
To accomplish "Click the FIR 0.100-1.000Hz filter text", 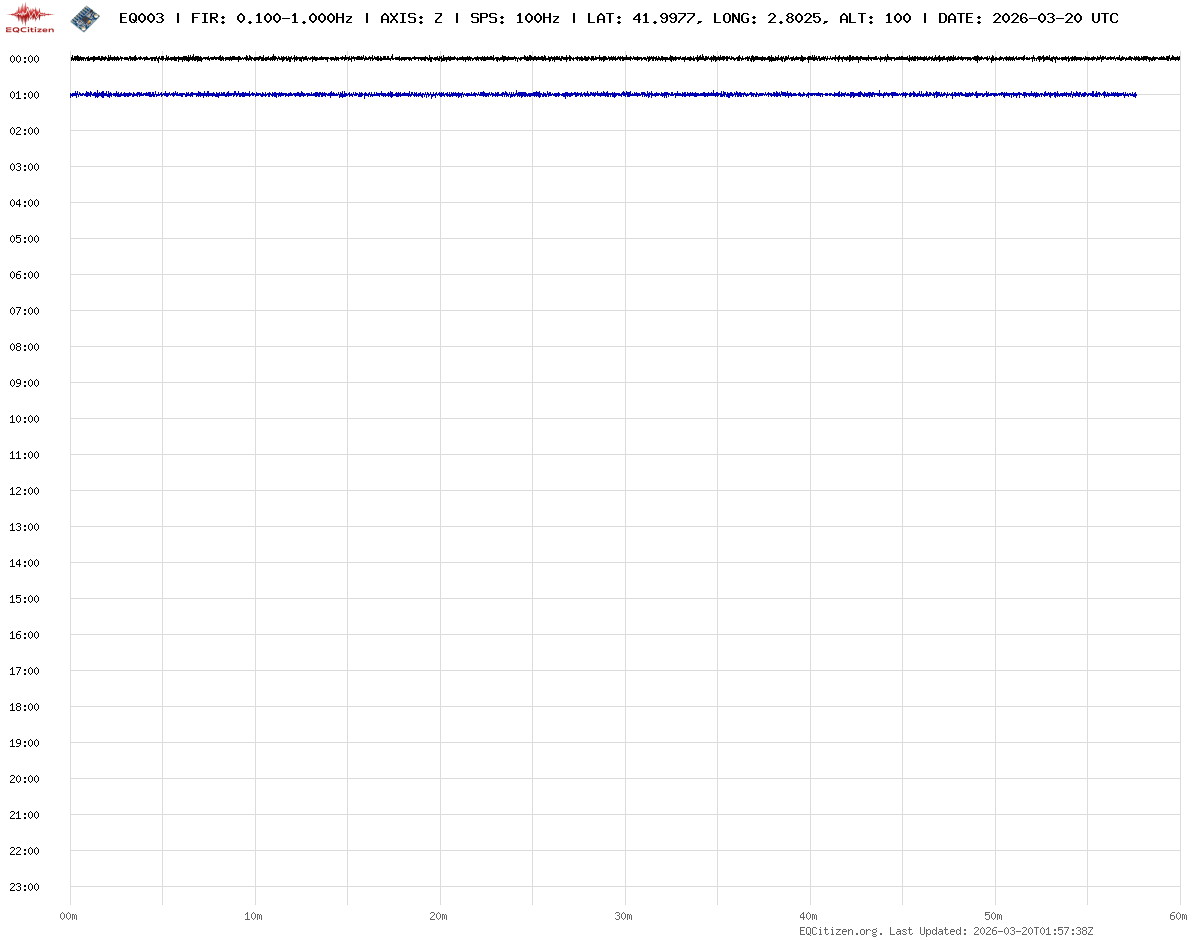I will (x=271, y=18).
